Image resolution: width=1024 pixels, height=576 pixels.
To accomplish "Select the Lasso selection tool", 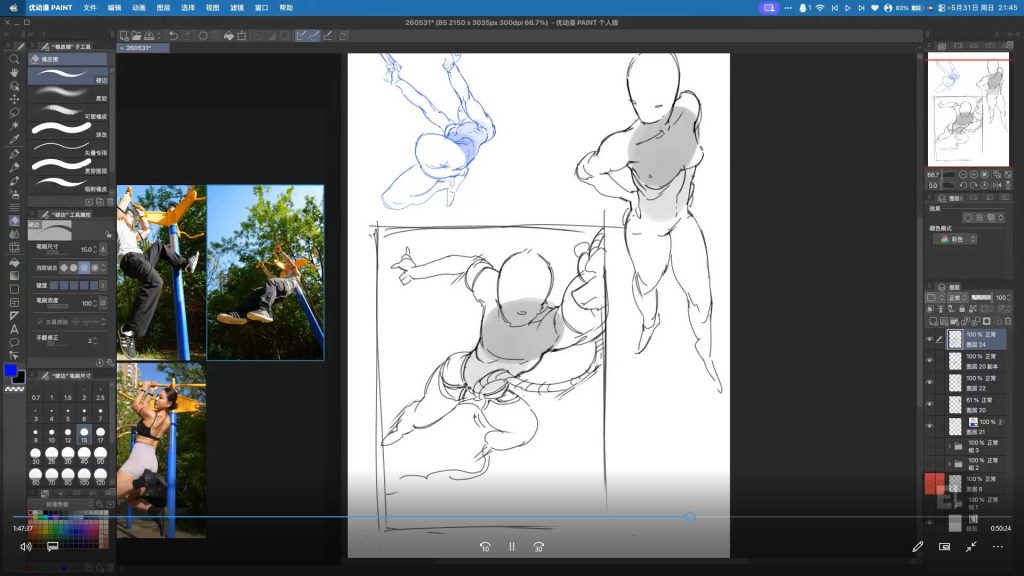I will pos(14,112).
